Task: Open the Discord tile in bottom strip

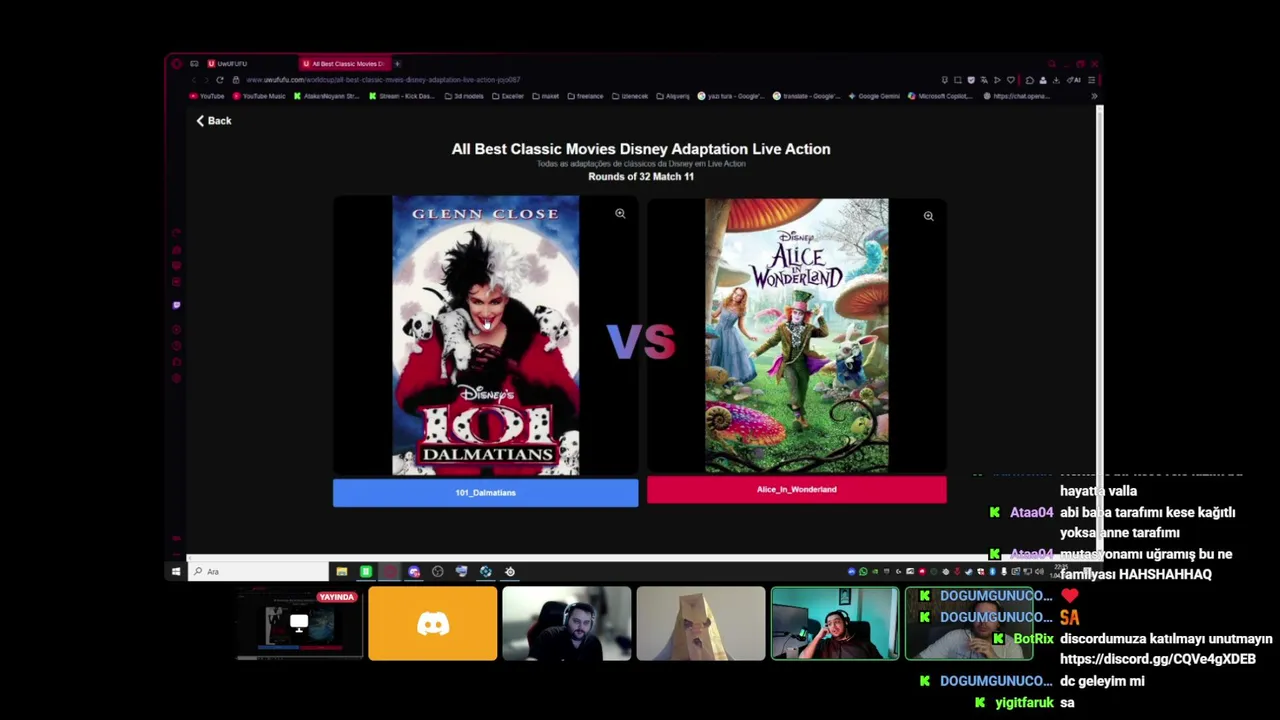Action: click(x=432, y=624)
